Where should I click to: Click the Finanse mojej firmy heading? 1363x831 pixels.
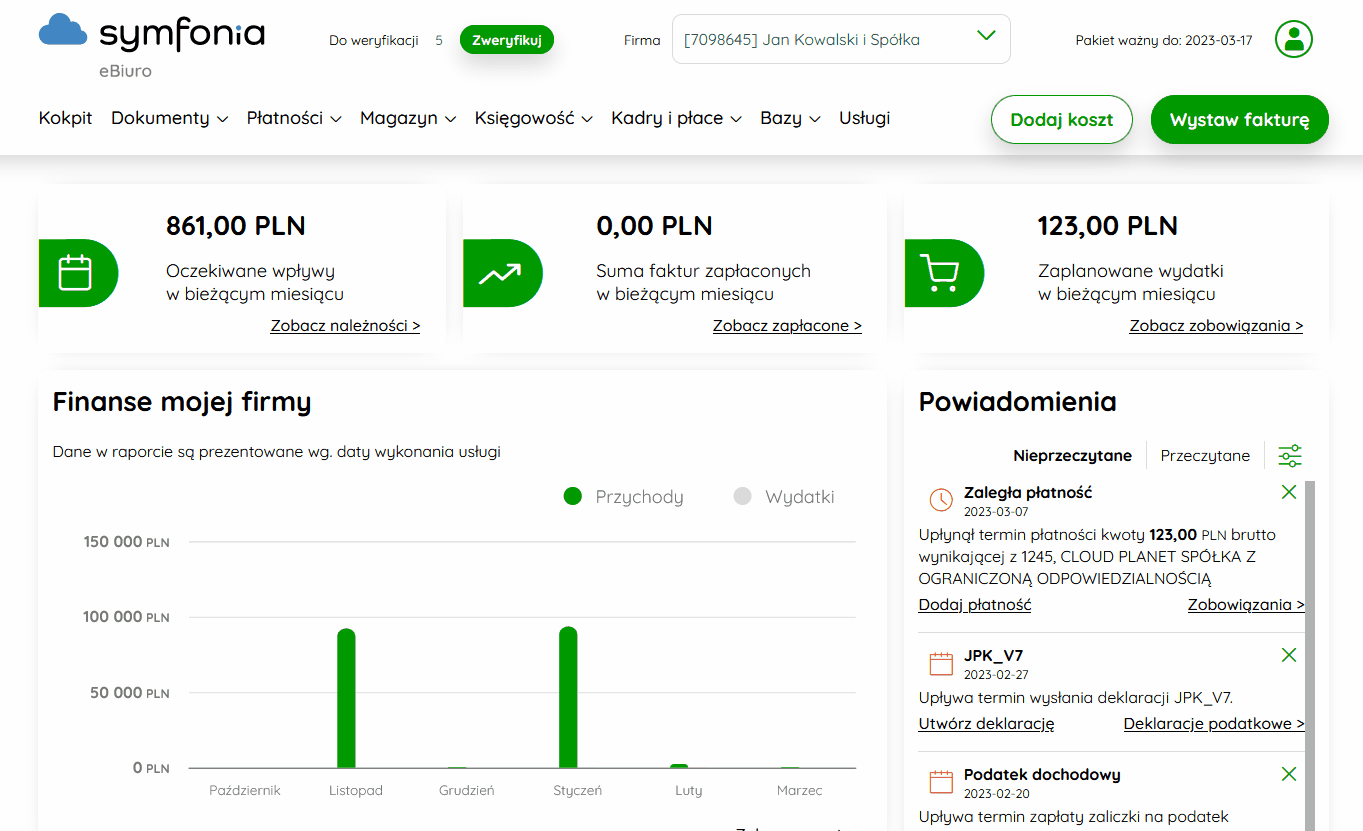182,402
